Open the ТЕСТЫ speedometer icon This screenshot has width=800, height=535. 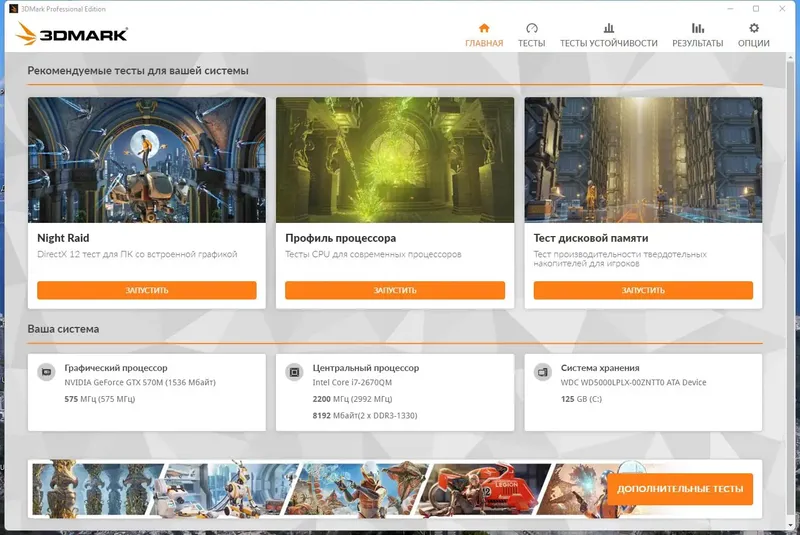(x=532, y=28)
